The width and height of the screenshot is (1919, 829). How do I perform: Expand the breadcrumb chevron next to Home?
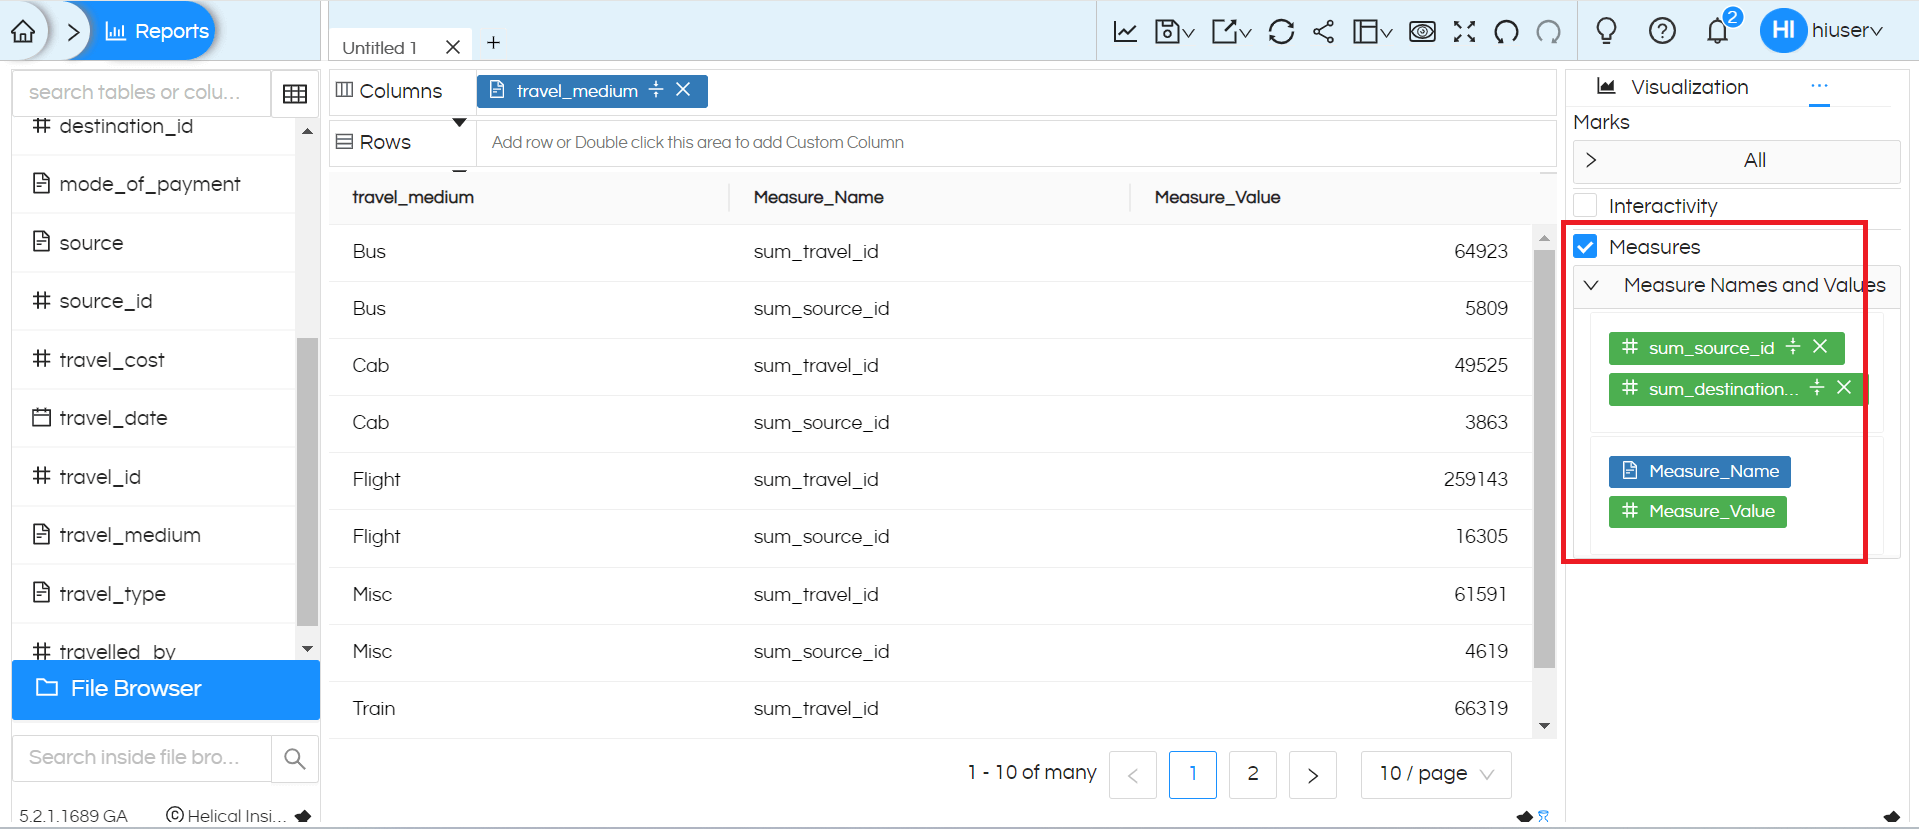click(x=73, y=32)
